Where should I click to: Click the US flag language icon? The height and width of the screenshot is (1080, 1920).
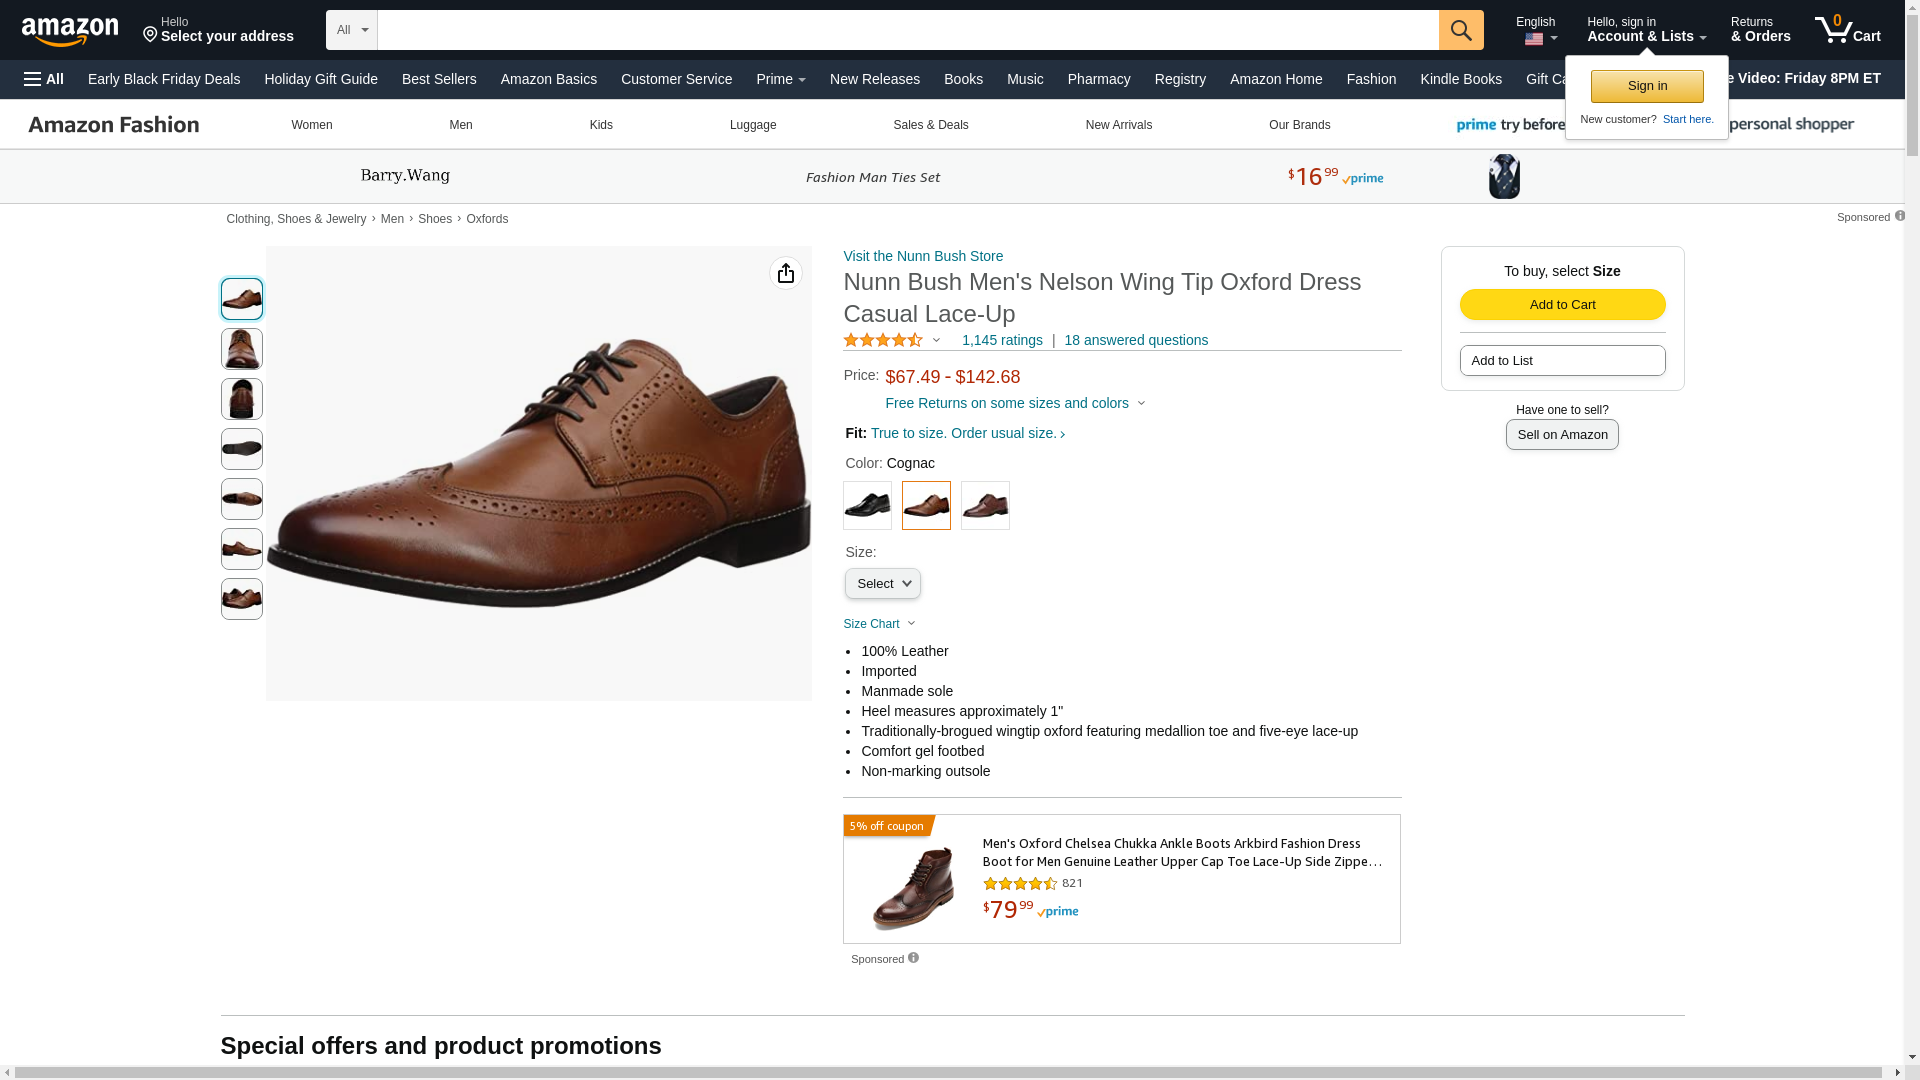coord(1534,39)
